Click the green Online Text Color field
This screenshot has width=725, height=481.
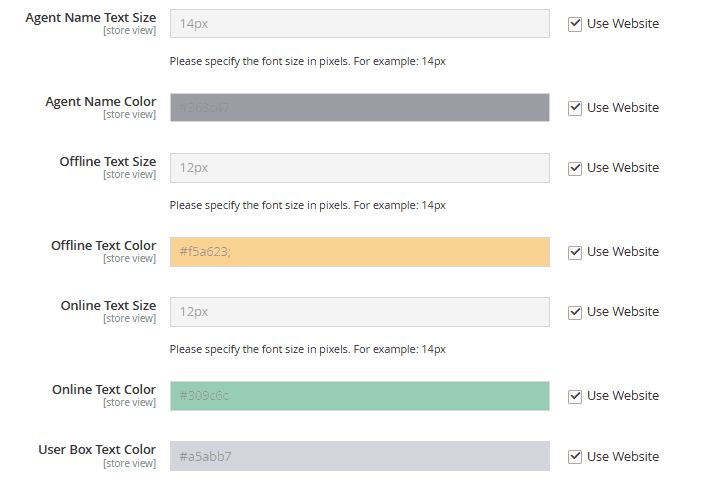click(359, 396)
